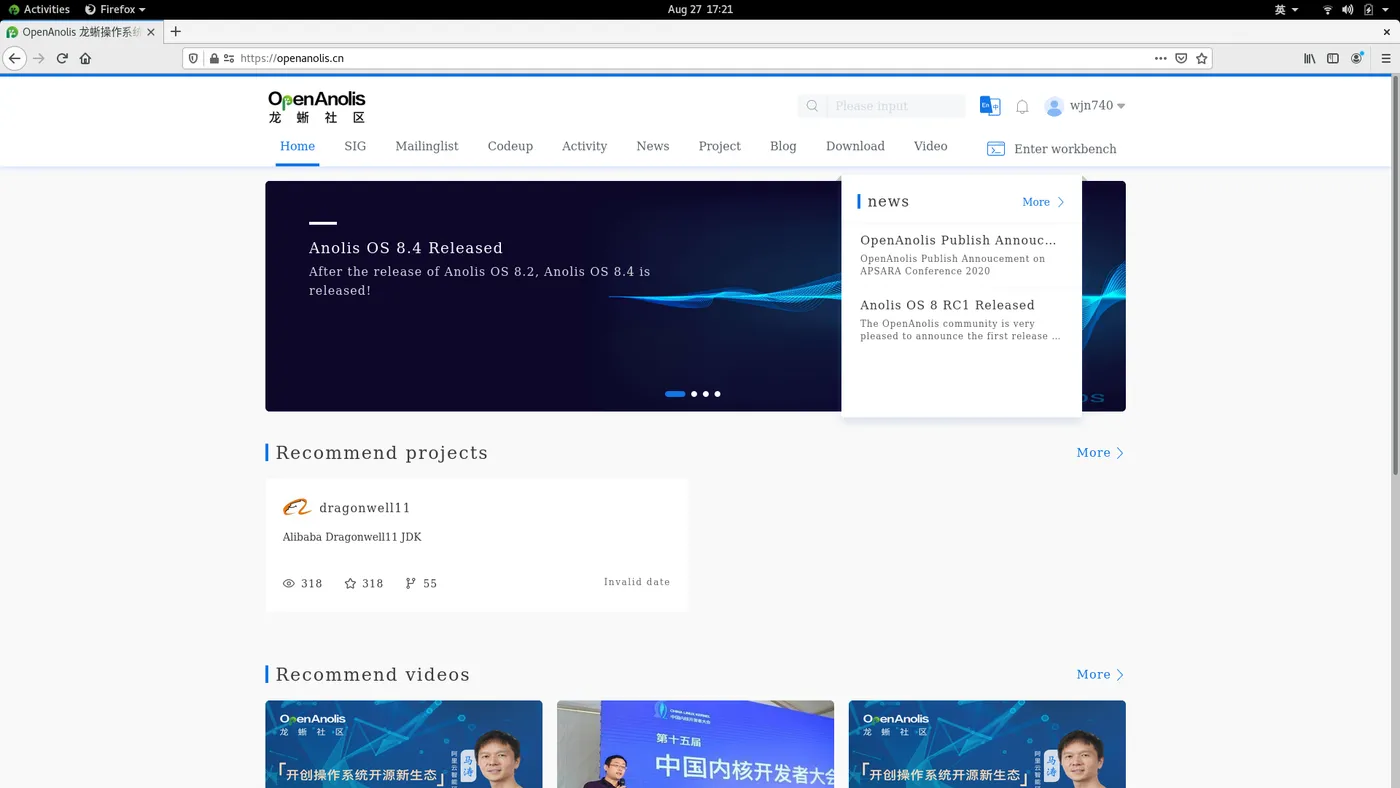1400x788 pixels.
Task: Bookmark this page with the star
Action: click(x=1202, y=58)
